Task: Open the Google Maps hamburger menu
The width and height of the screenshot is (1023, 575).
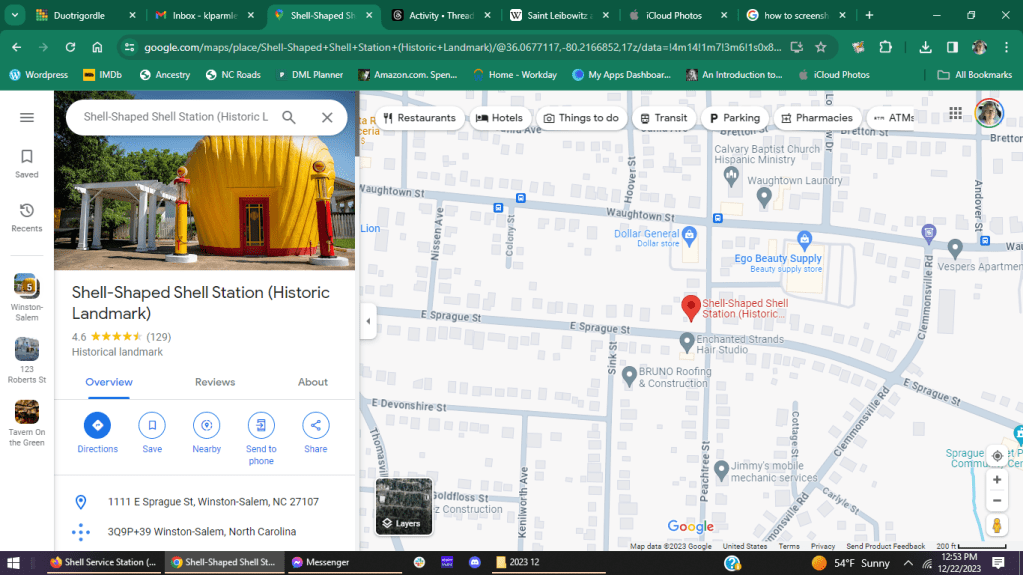Action: click(27, 117)
